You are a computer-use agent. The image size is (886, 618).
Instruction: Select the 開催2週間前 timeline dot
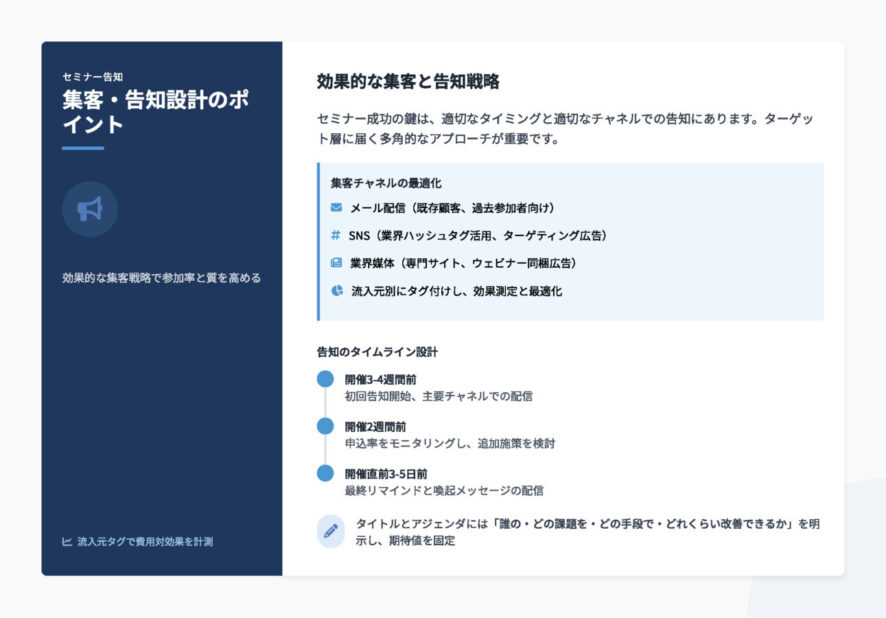pos(324,426)
